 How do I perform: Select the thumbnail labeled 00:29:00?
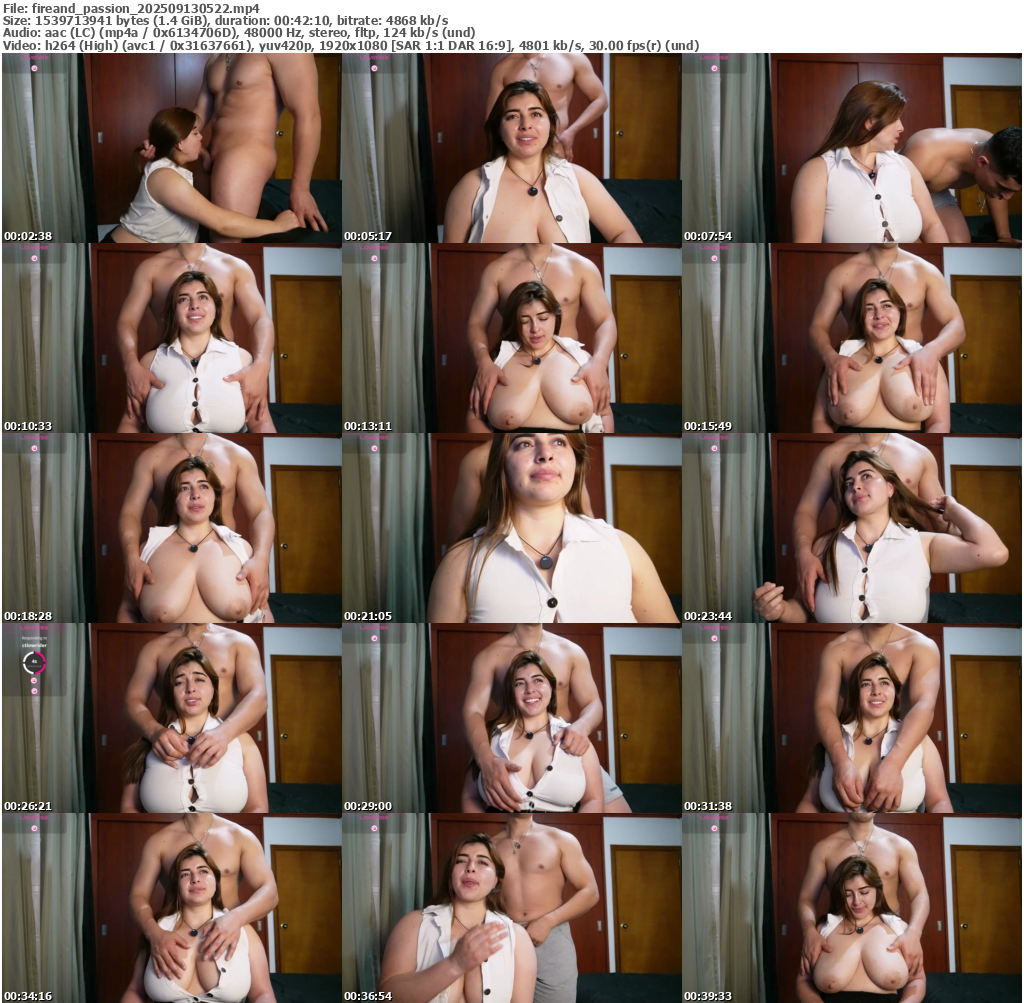pyautogui.click(x=511, y=718)
